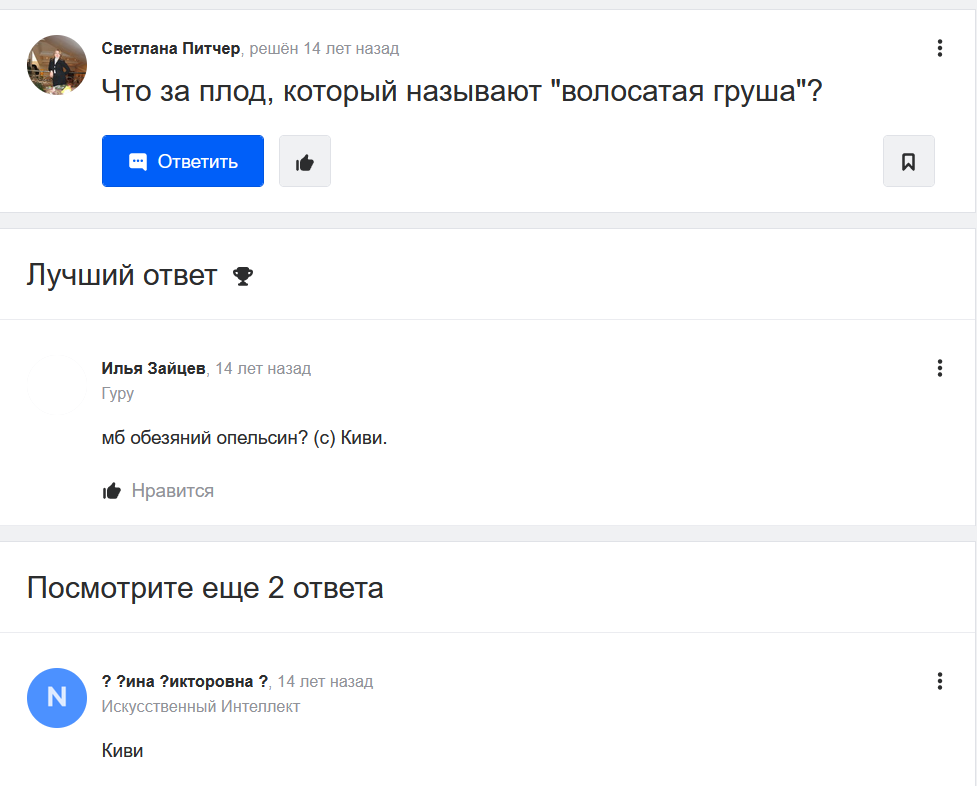Click the Искусственный Интеллект rank label
This screenshot has width=977, height=786.
[201, 706]
